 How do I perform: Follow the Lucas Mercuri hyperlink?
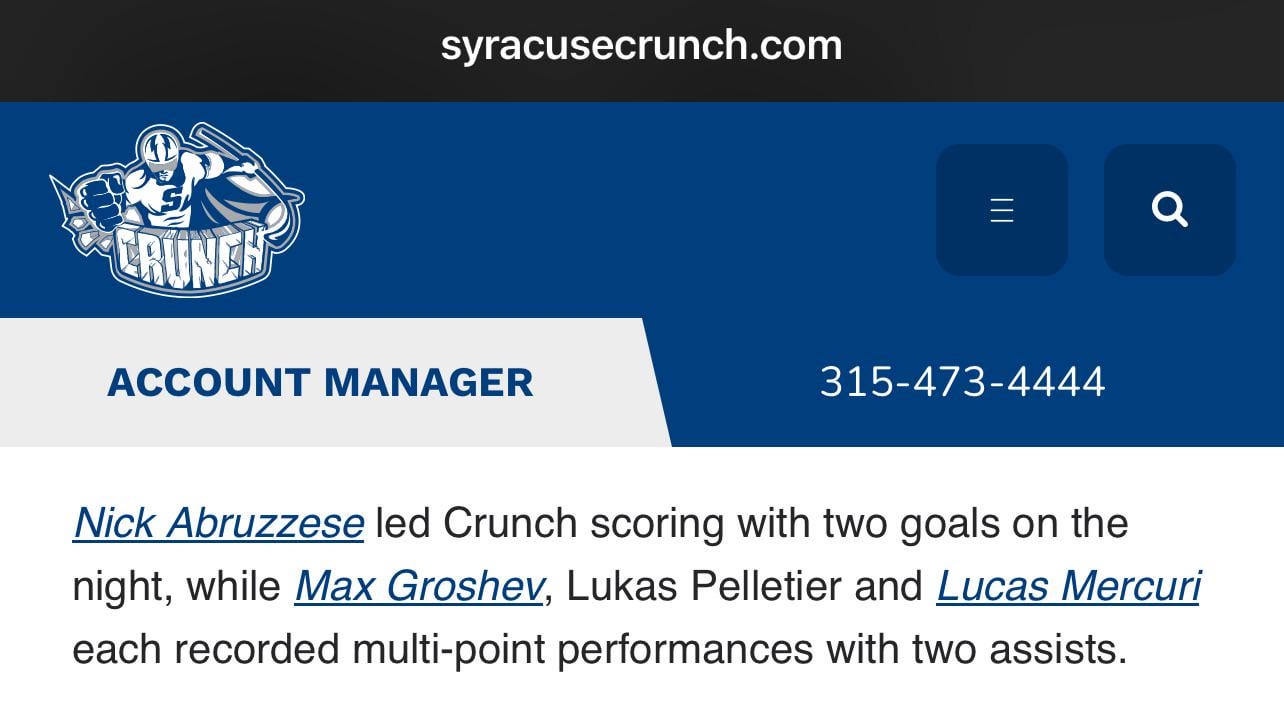pyautogui.click(x=1066, y=586)
